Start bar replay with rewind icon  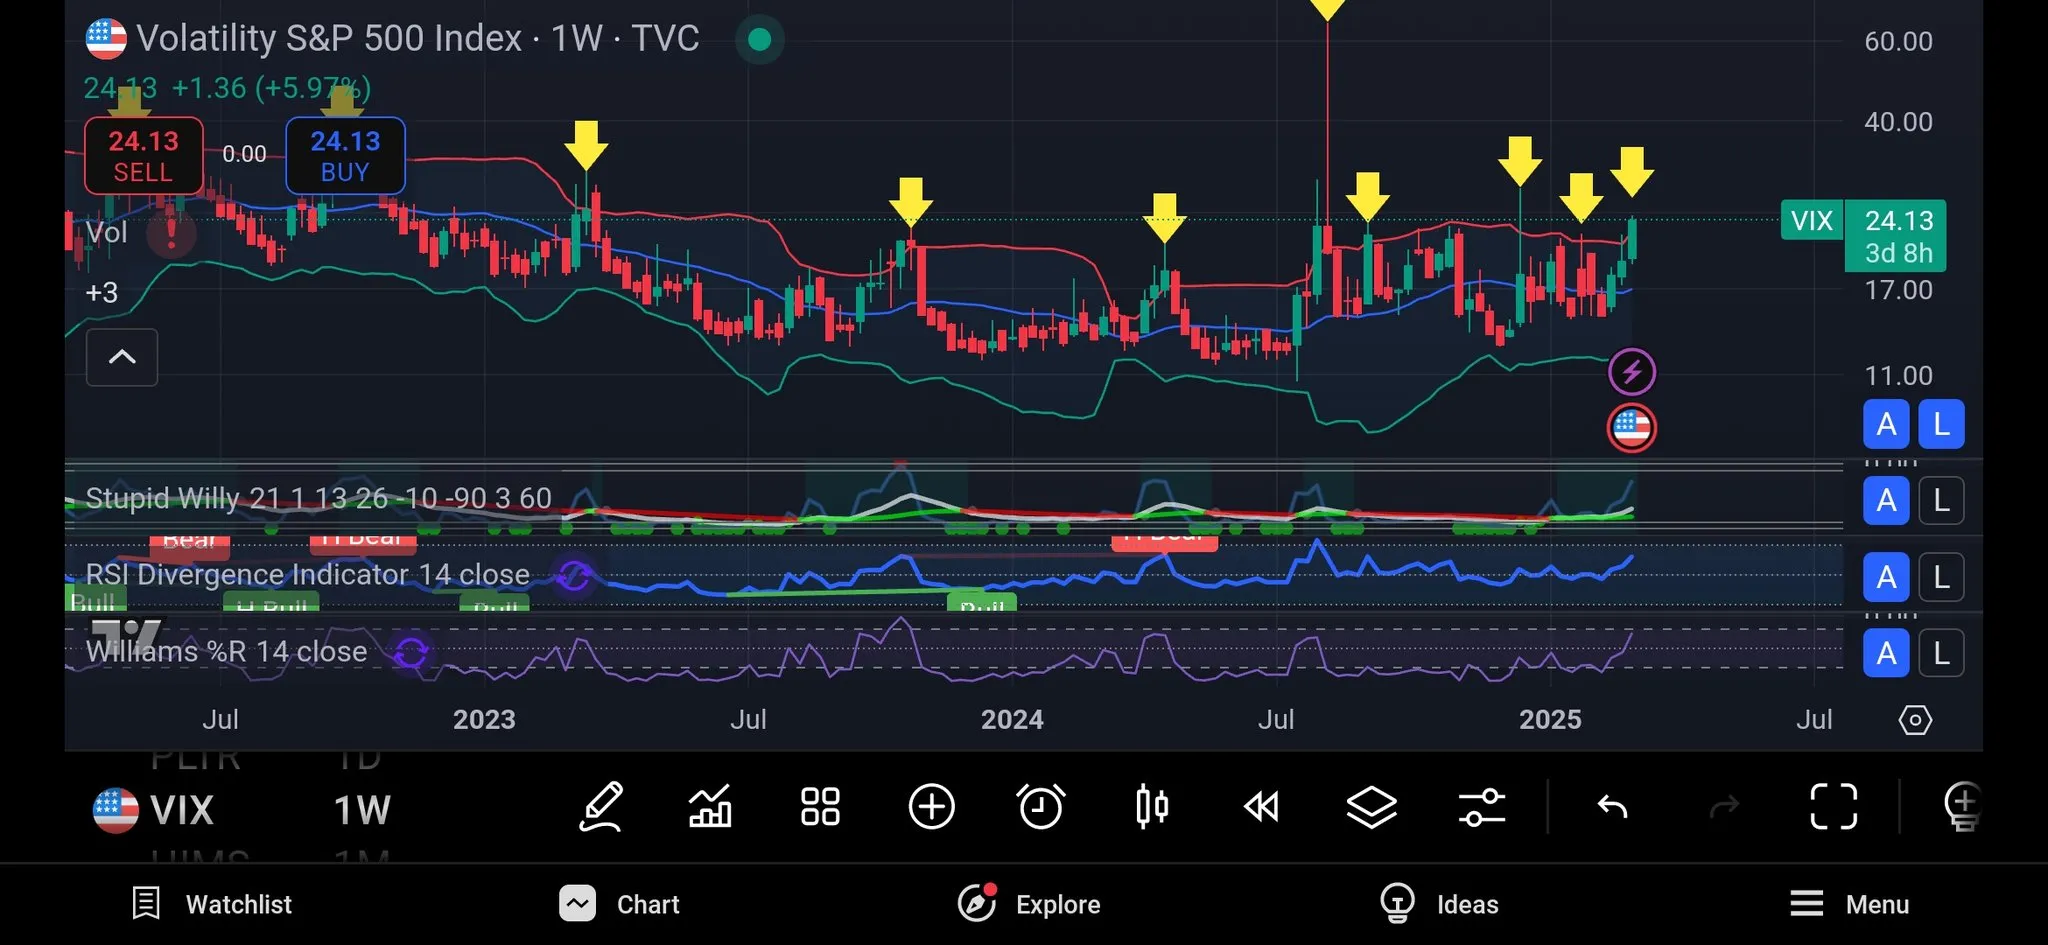[x=1261, y=806]
